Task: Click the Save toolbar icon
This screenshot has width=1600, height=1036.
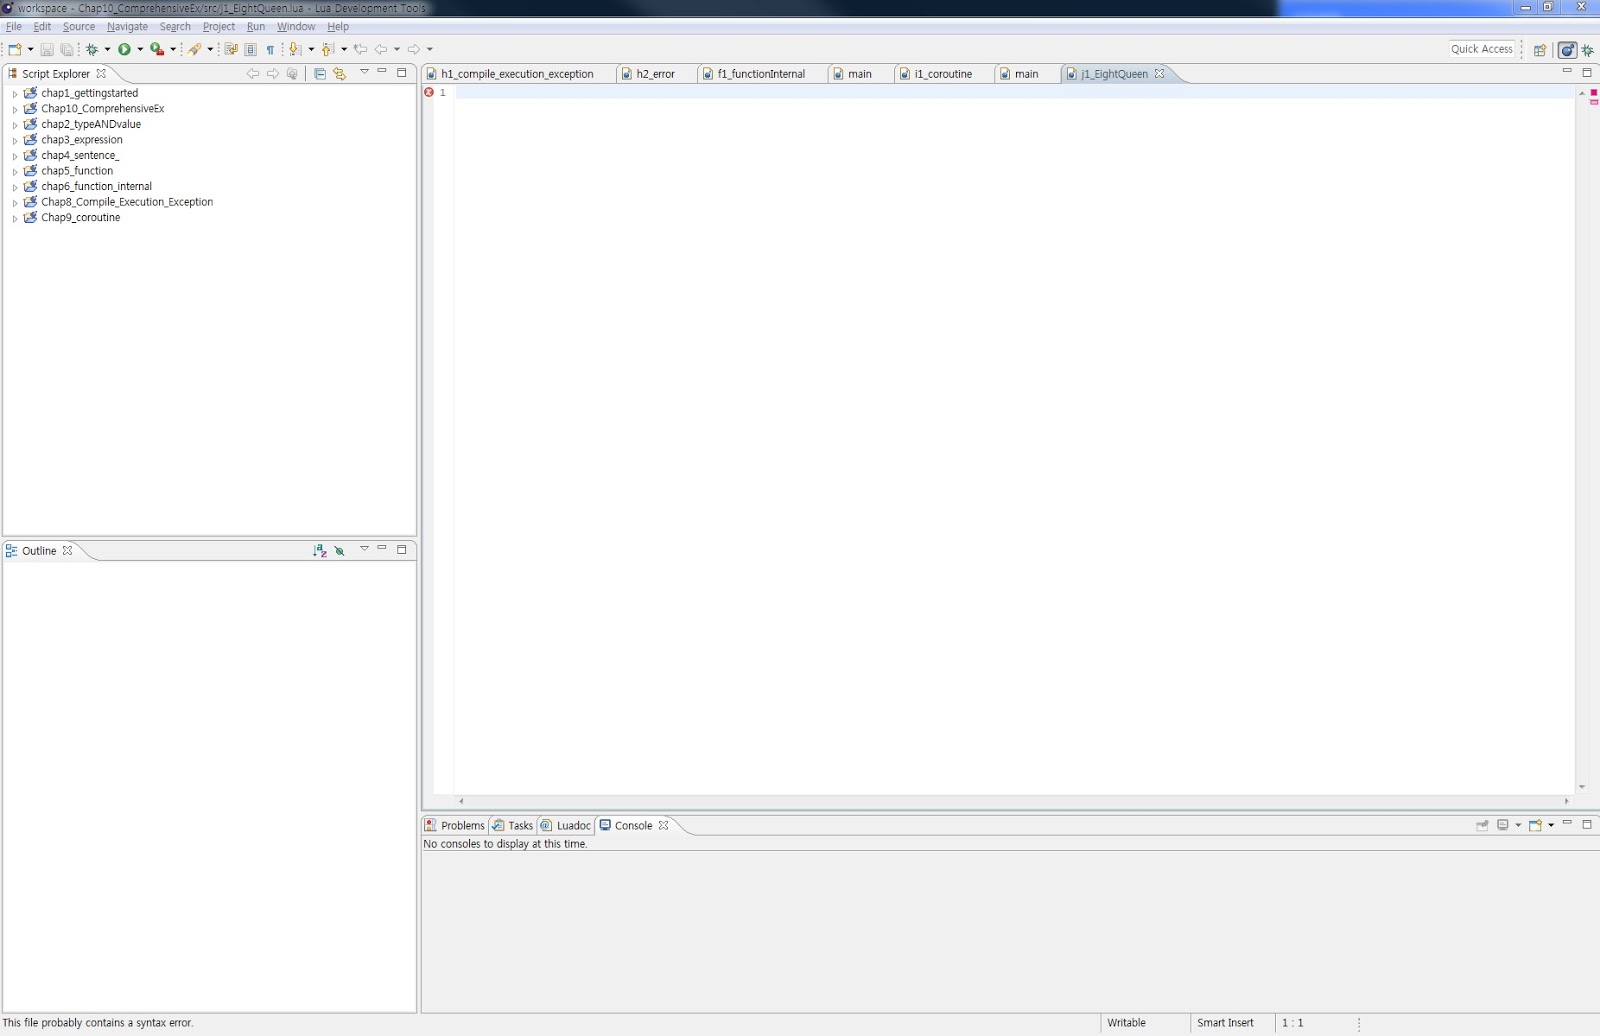Action: 46,49
